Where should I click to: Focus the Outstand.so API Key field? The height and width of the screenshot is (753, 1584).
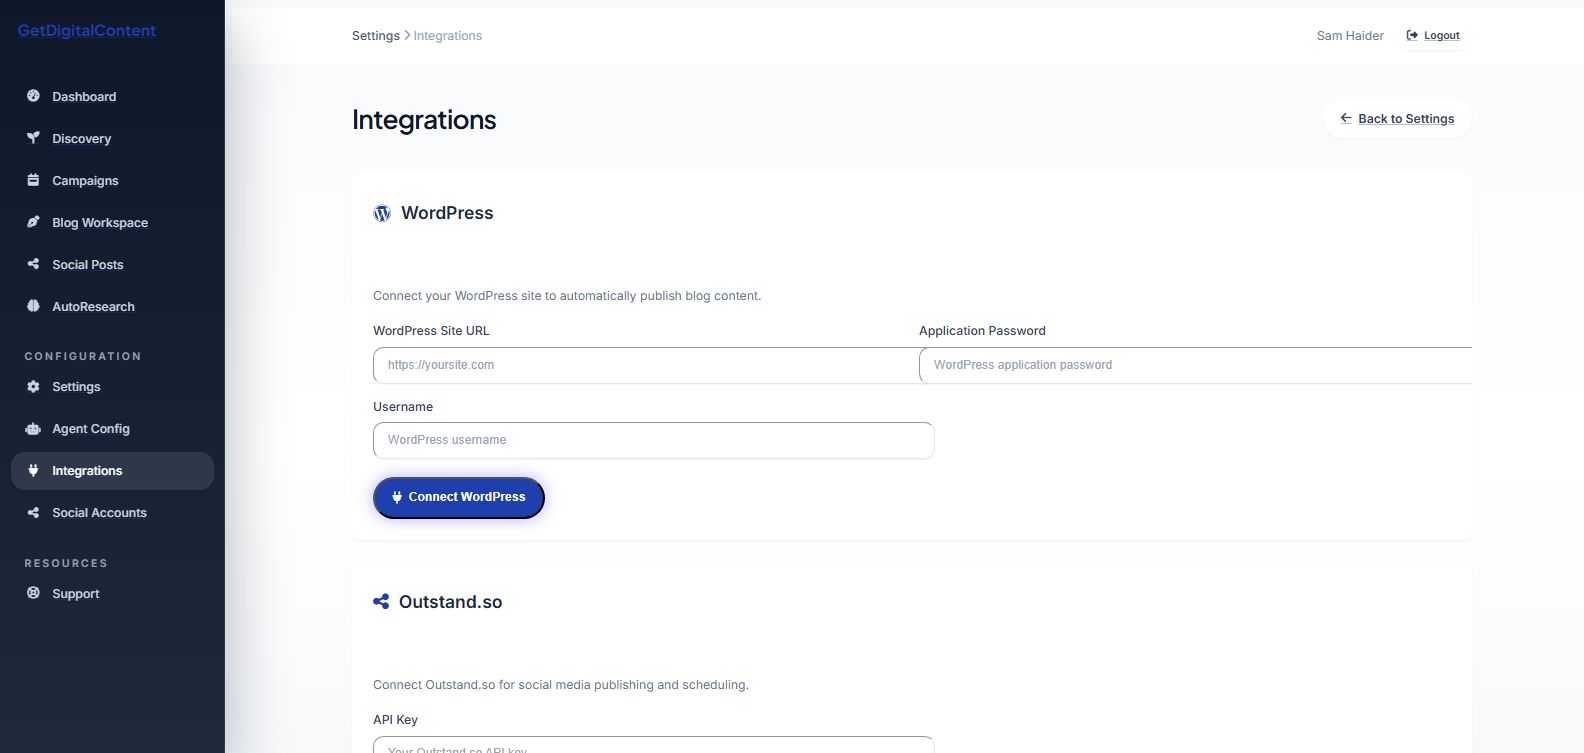(x=654, y=745)
